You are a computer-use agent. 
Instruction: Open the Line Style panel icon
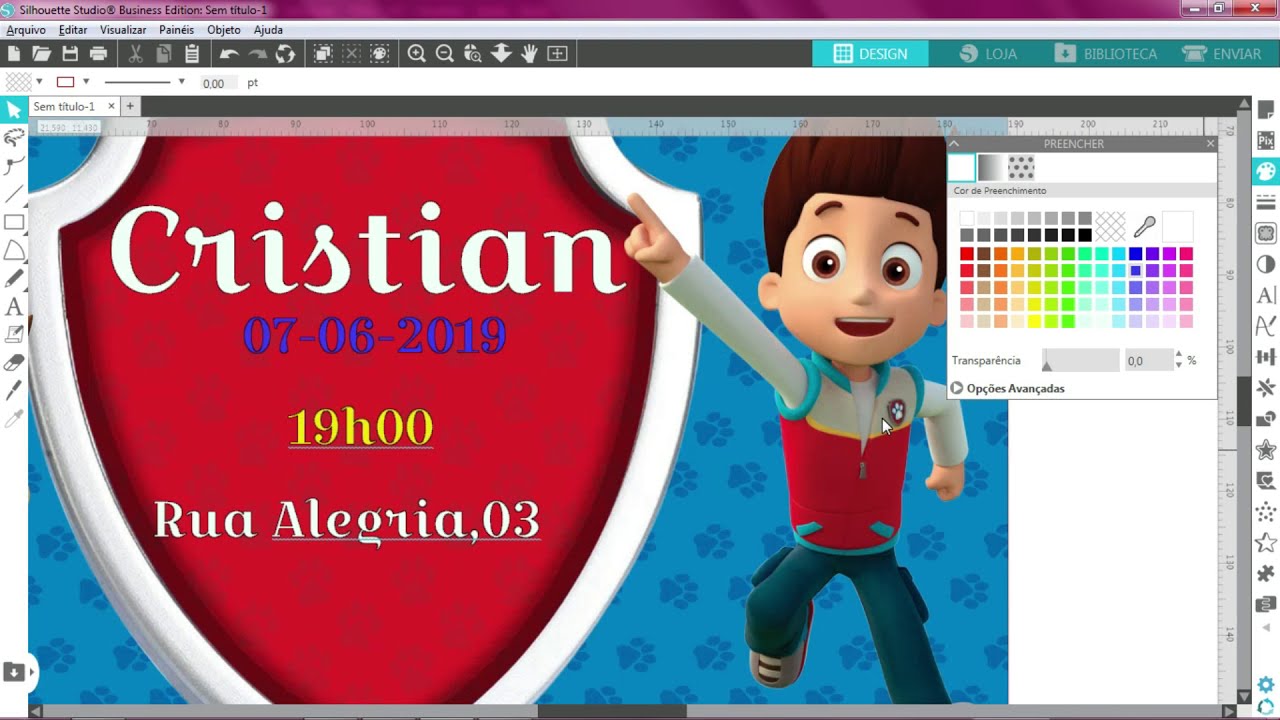pyautogui.click(x=1265, y=202)
